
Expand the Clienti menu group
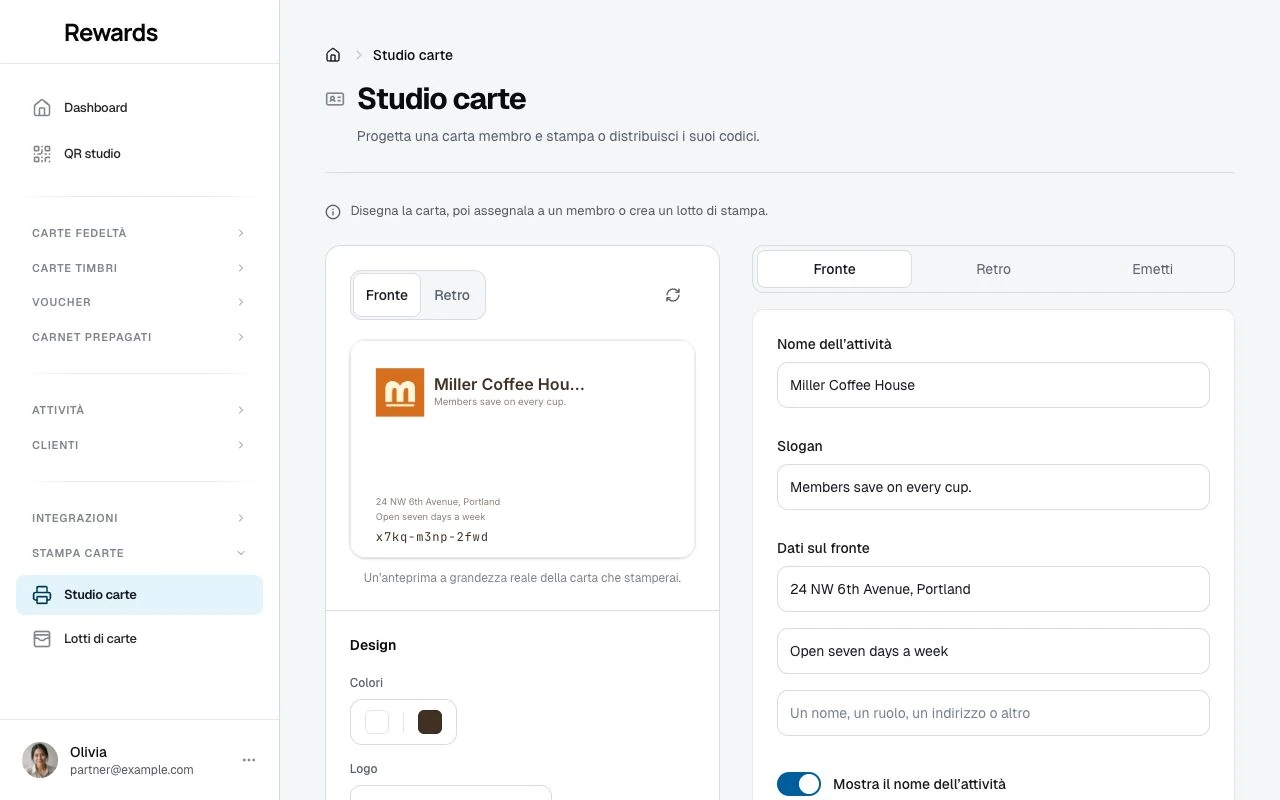click(x=139, y=445)
